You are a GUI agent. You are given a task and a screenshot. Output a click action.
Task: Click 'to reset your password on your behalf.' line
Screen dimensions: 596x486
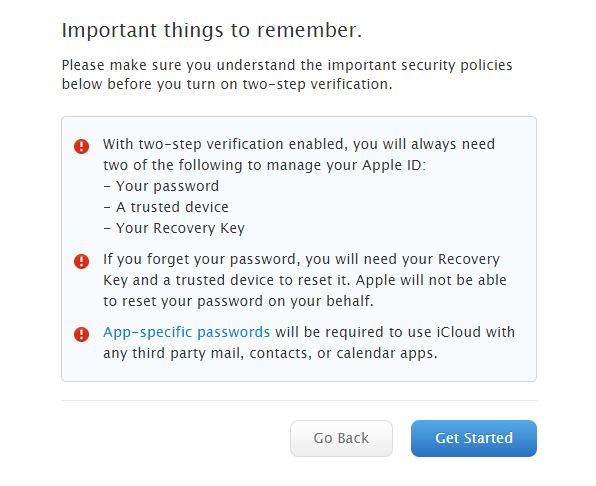click(x=238, y=301)
